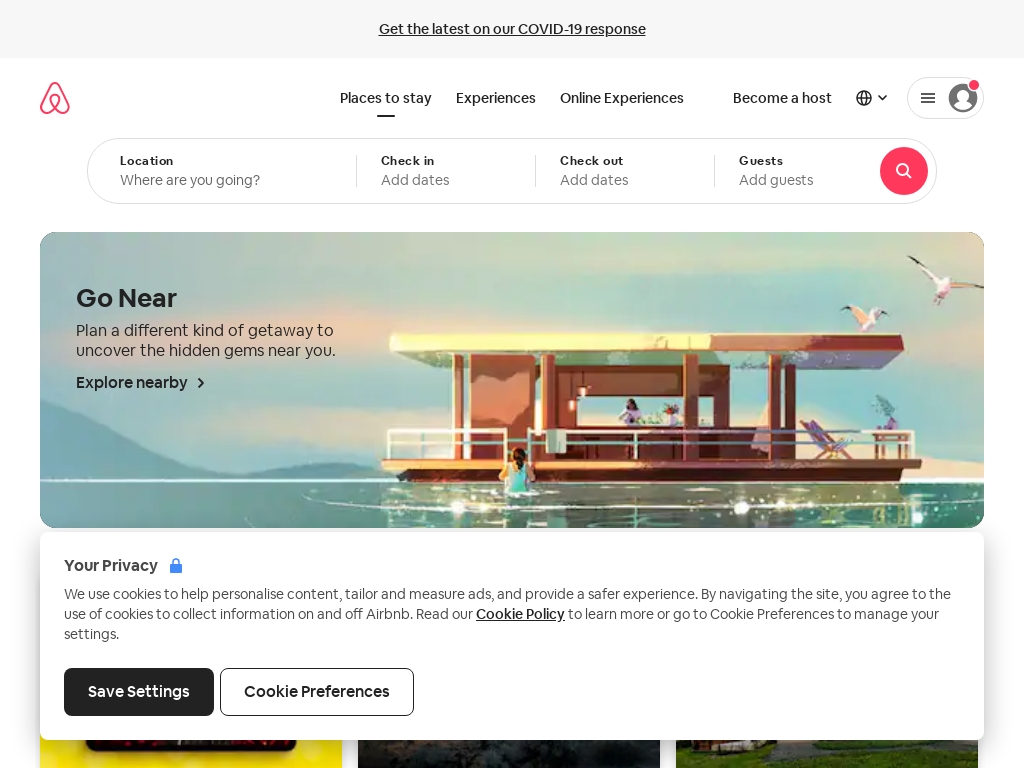Open the Check out date picker
Screen dimensions: 1024x768
point(625,170)
